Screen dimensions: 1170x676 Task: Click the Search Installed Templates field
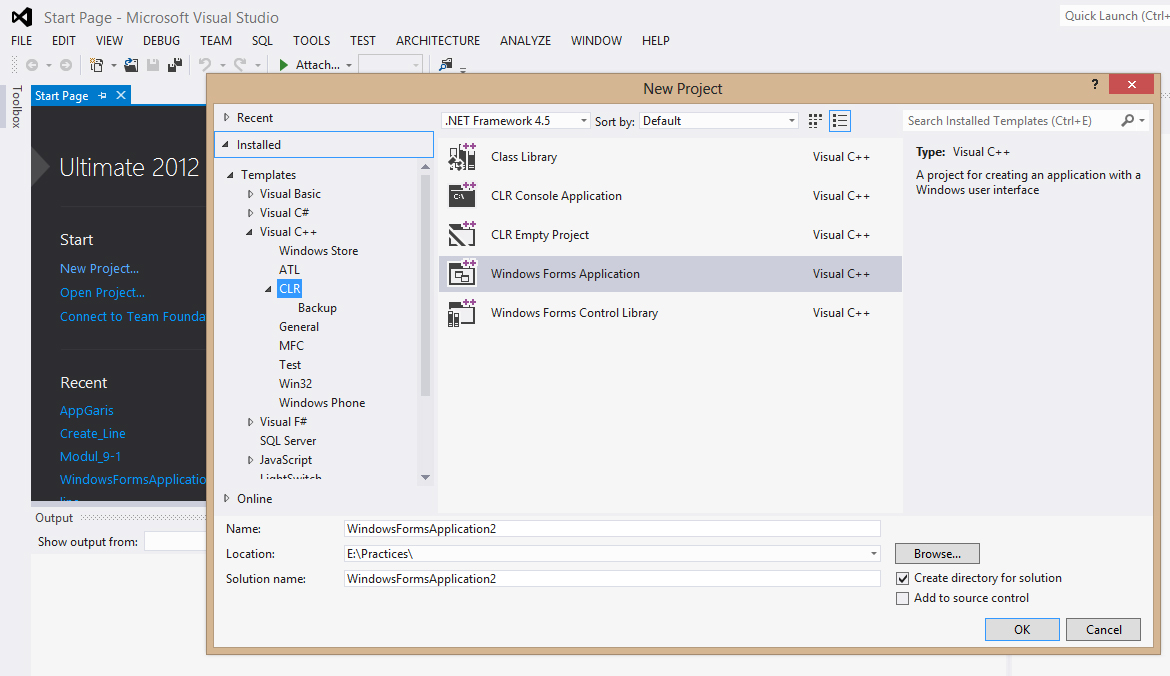click(x=1011, y=121)
